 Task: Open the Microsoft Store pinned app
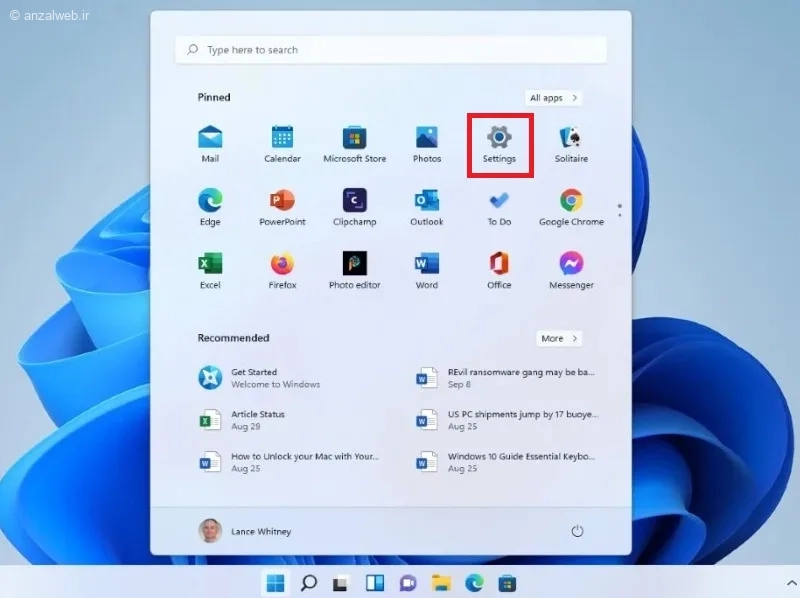355,144
